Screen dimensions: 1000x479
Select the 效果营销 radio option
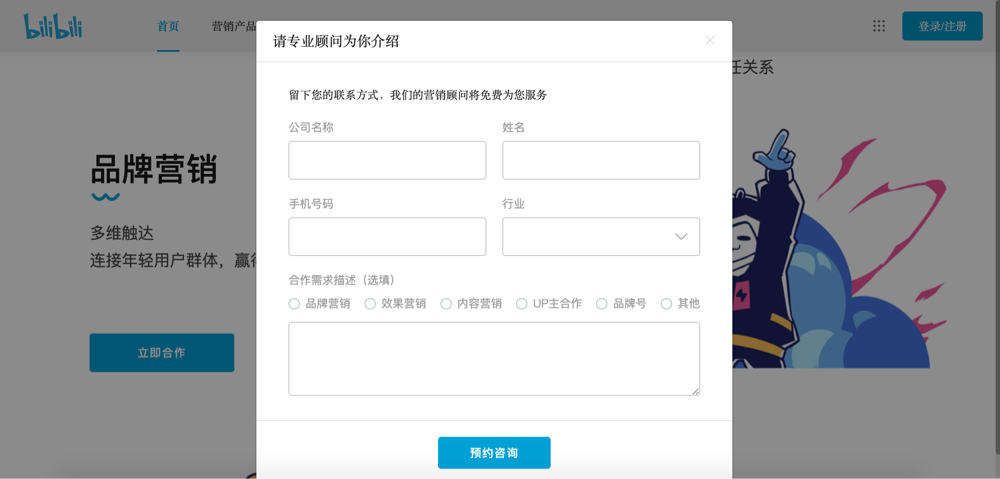(370, 304)
